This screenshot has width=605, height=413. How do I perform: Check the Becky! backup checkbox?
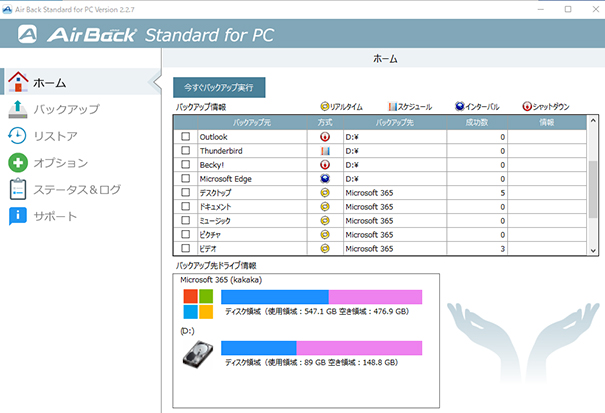coord(186,164)
